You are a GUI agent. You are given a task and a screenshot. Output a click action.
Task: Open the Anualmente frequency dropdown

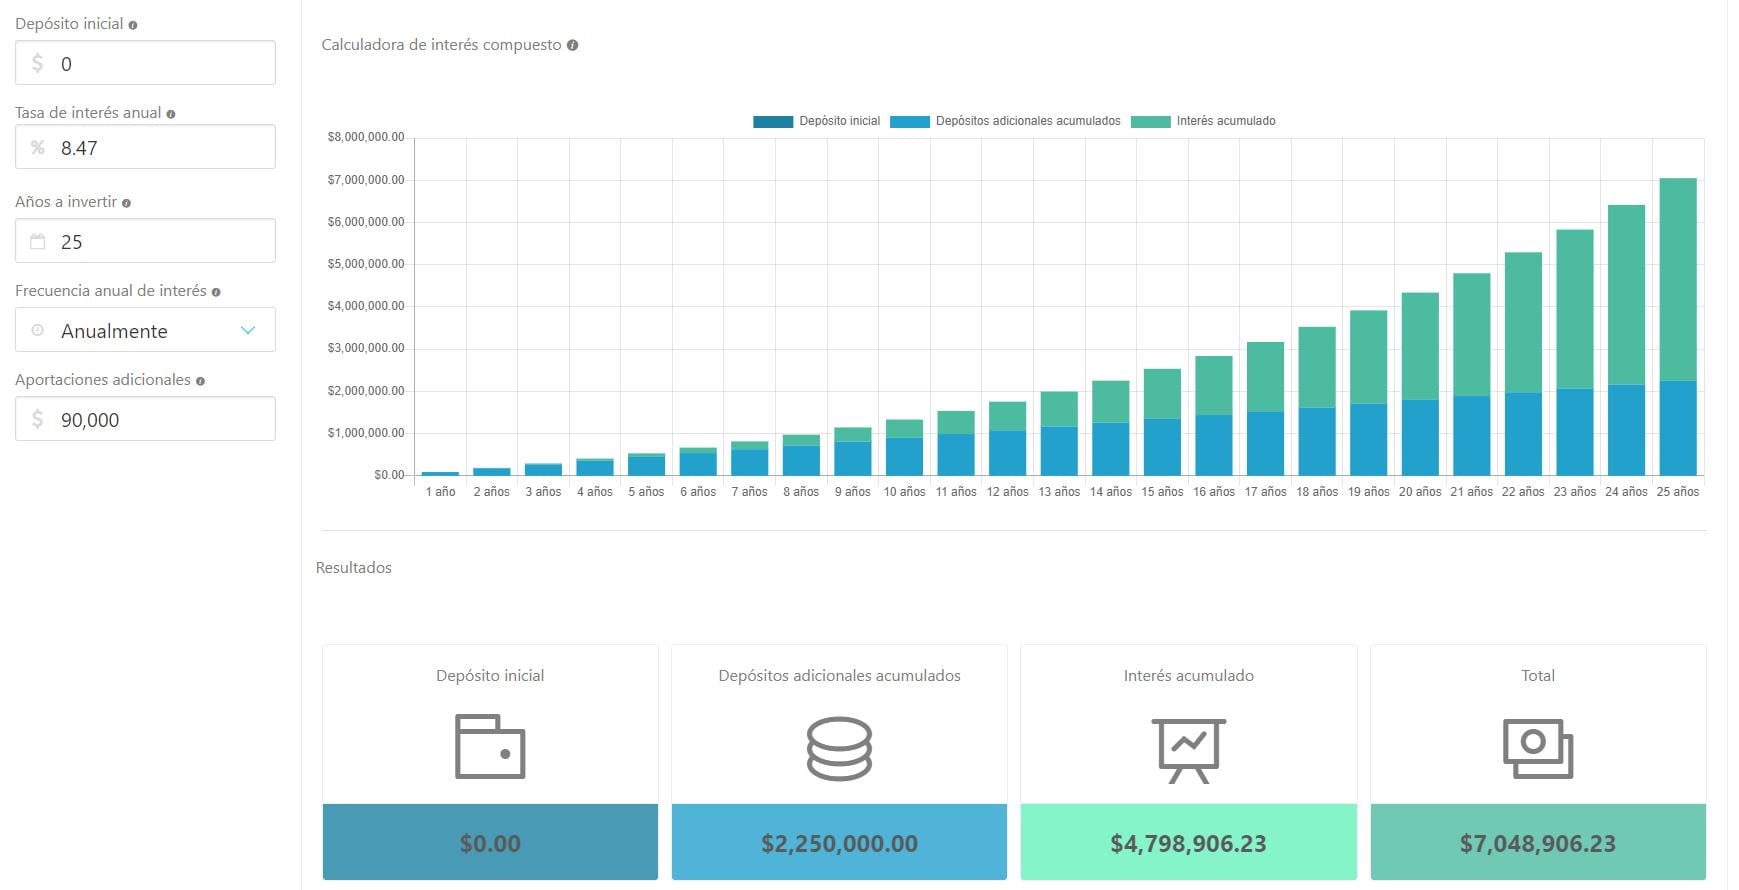(x=145, y=330)
